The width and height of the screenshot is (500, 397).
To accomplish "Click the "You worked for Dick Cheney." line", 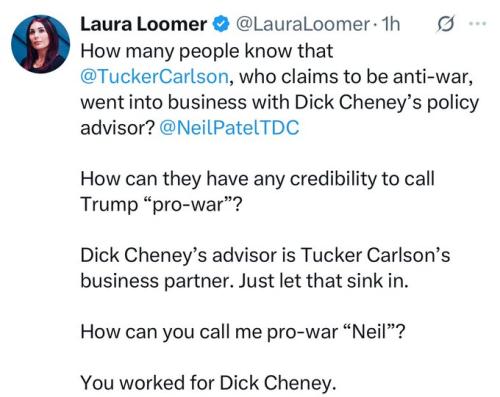I will coord(208,383).
